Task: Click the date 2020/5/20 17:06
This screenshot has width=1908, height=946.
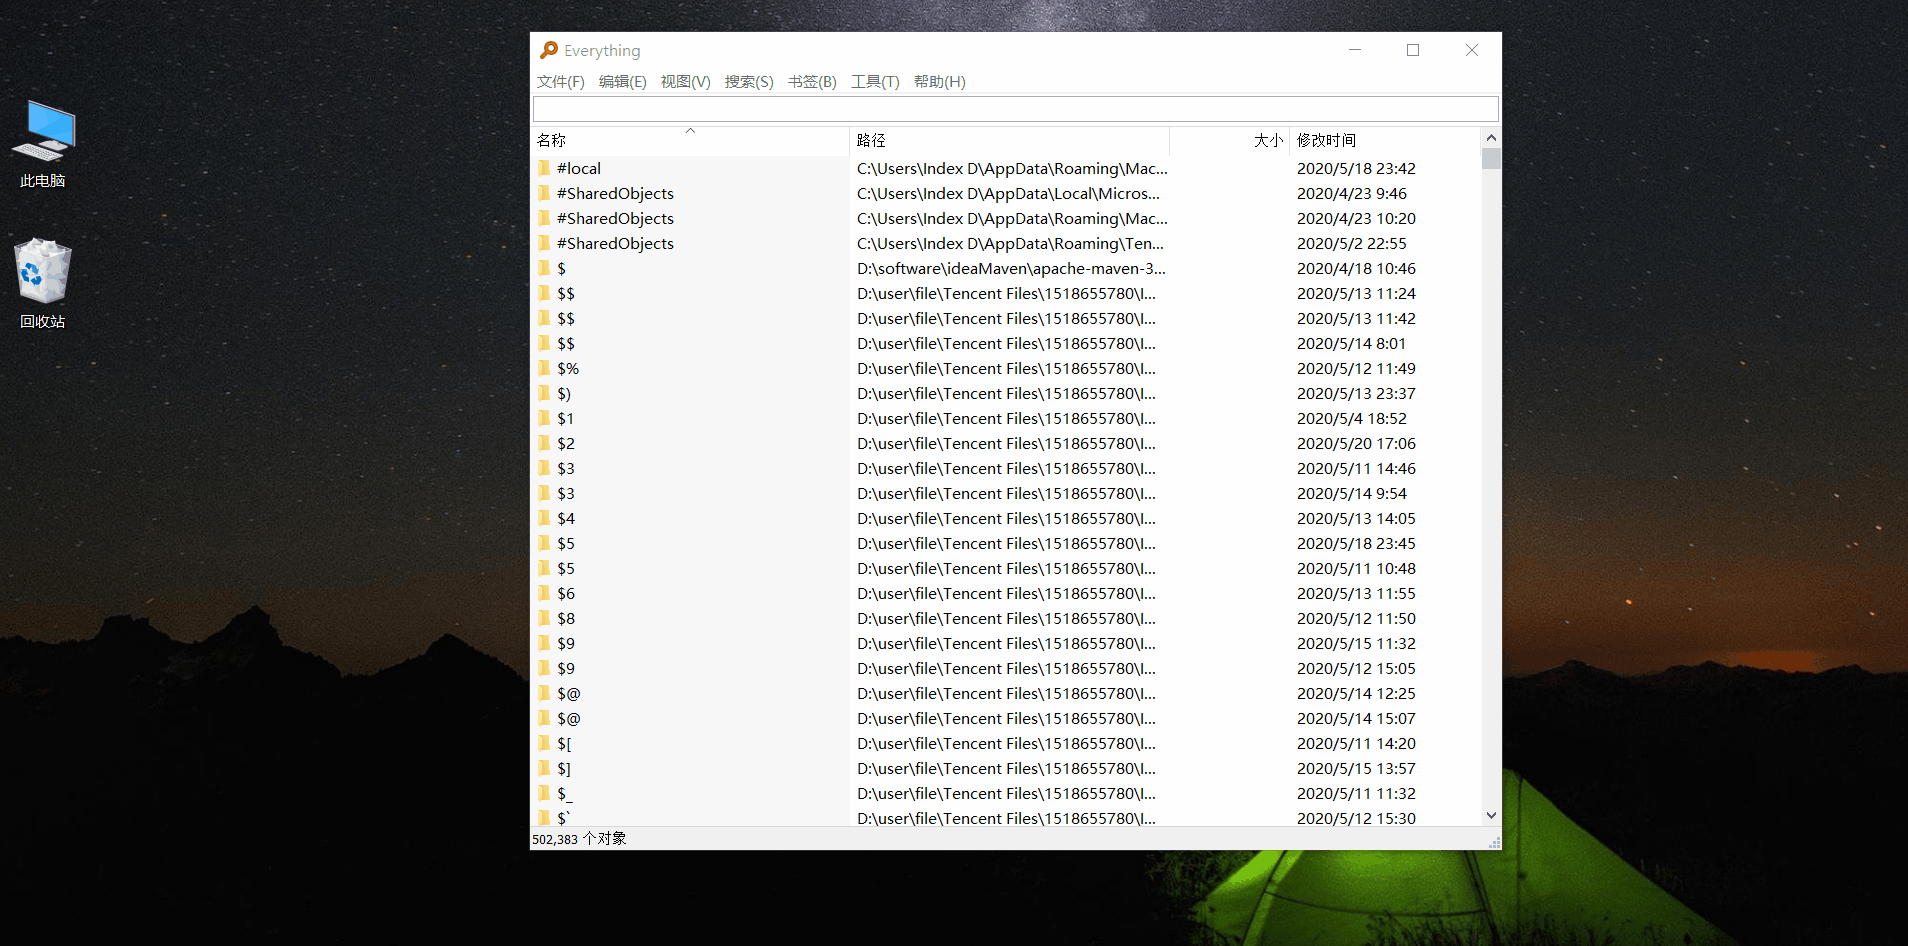Action: [x=1356, y=443]
